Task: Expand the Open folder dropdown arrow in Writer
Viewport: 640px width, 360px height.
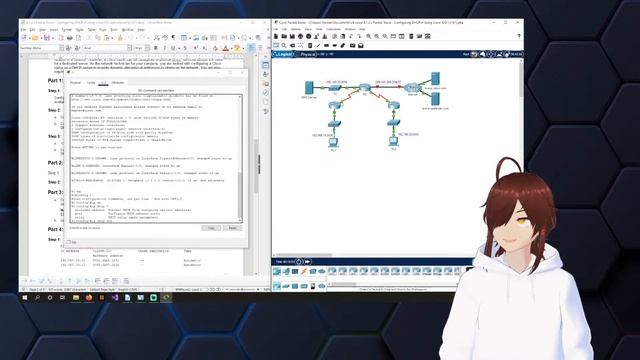Action: point(41,38)
